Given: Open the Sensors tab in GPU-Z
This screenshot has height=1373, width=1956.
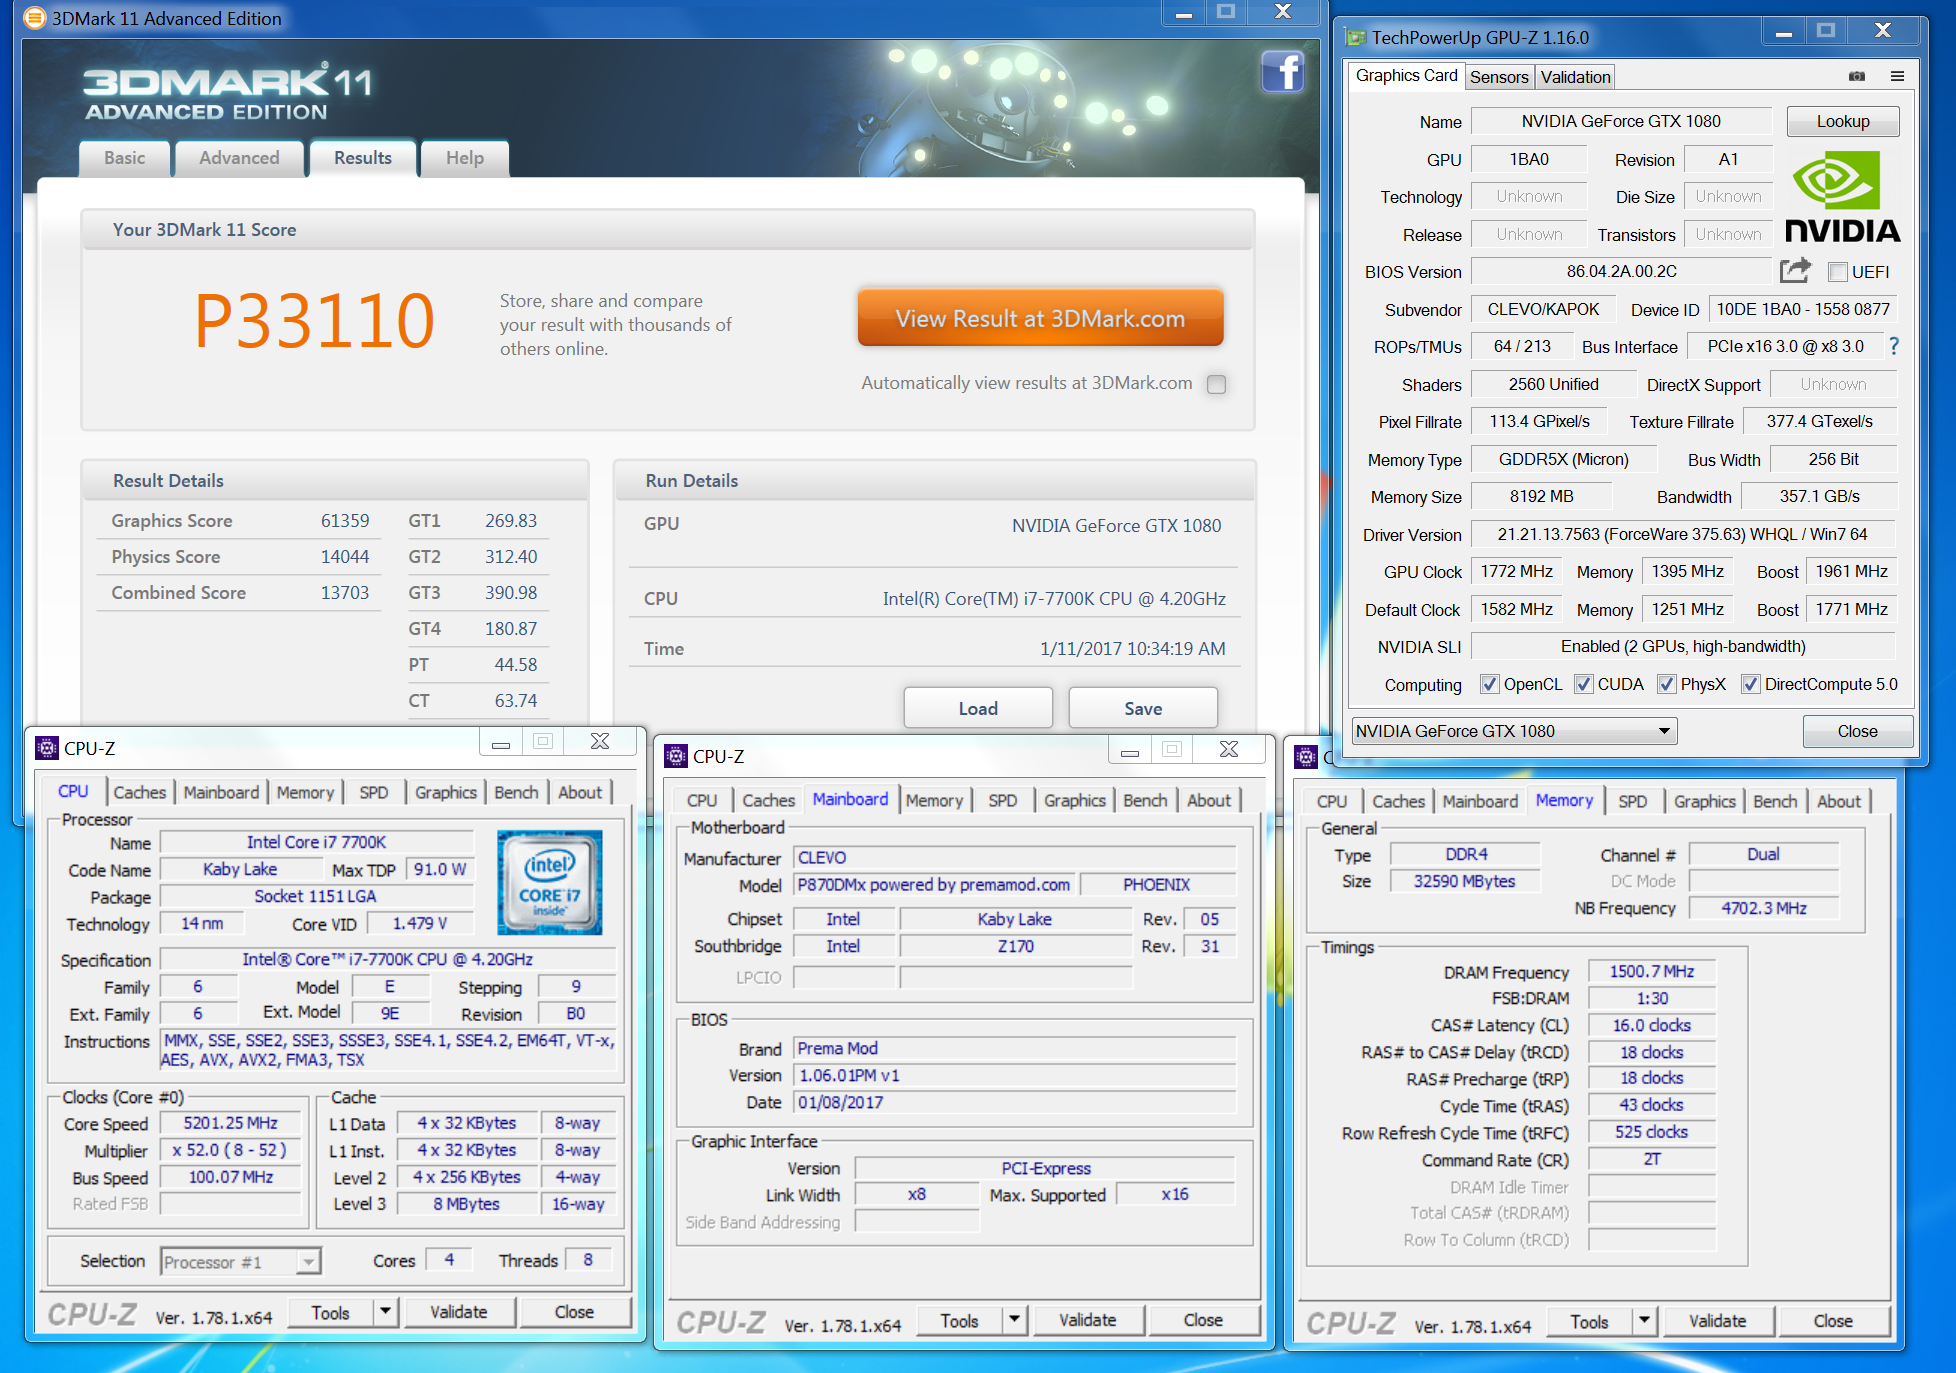Looking at the screenshot, I should click(1499, 77).
